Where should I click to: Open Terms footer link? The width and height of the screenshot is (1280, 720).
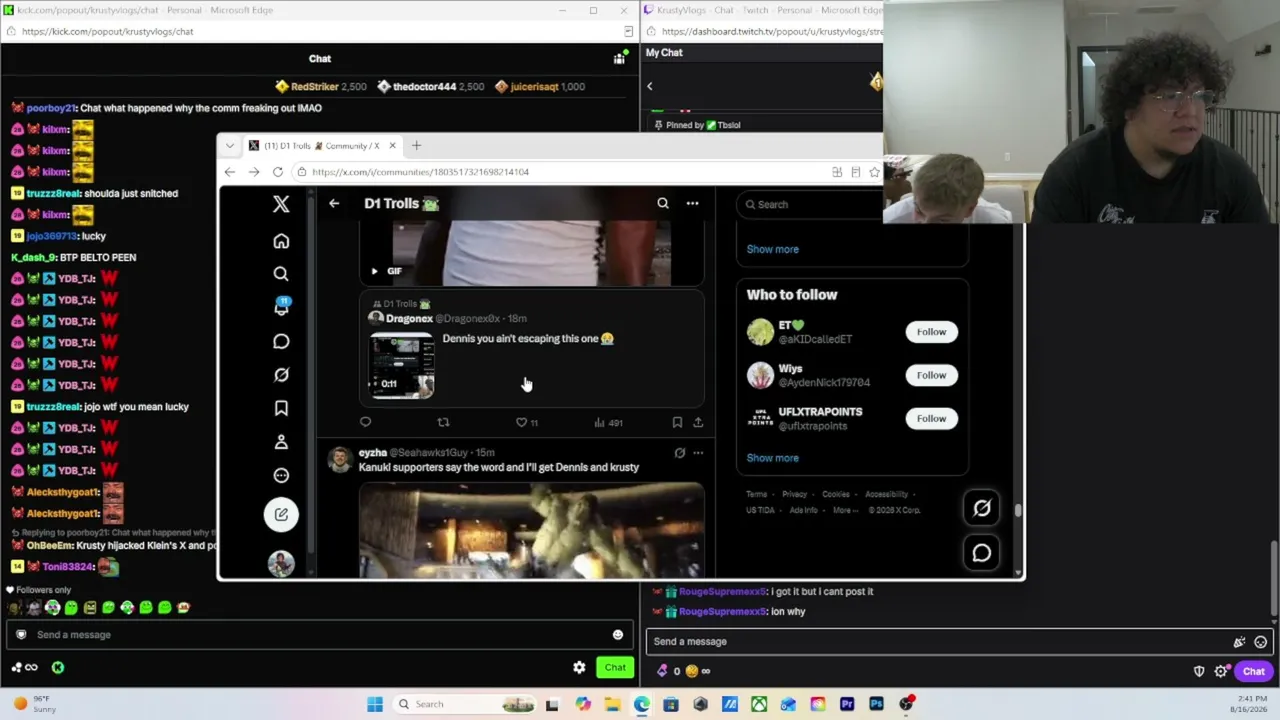[x=757, y=494]
